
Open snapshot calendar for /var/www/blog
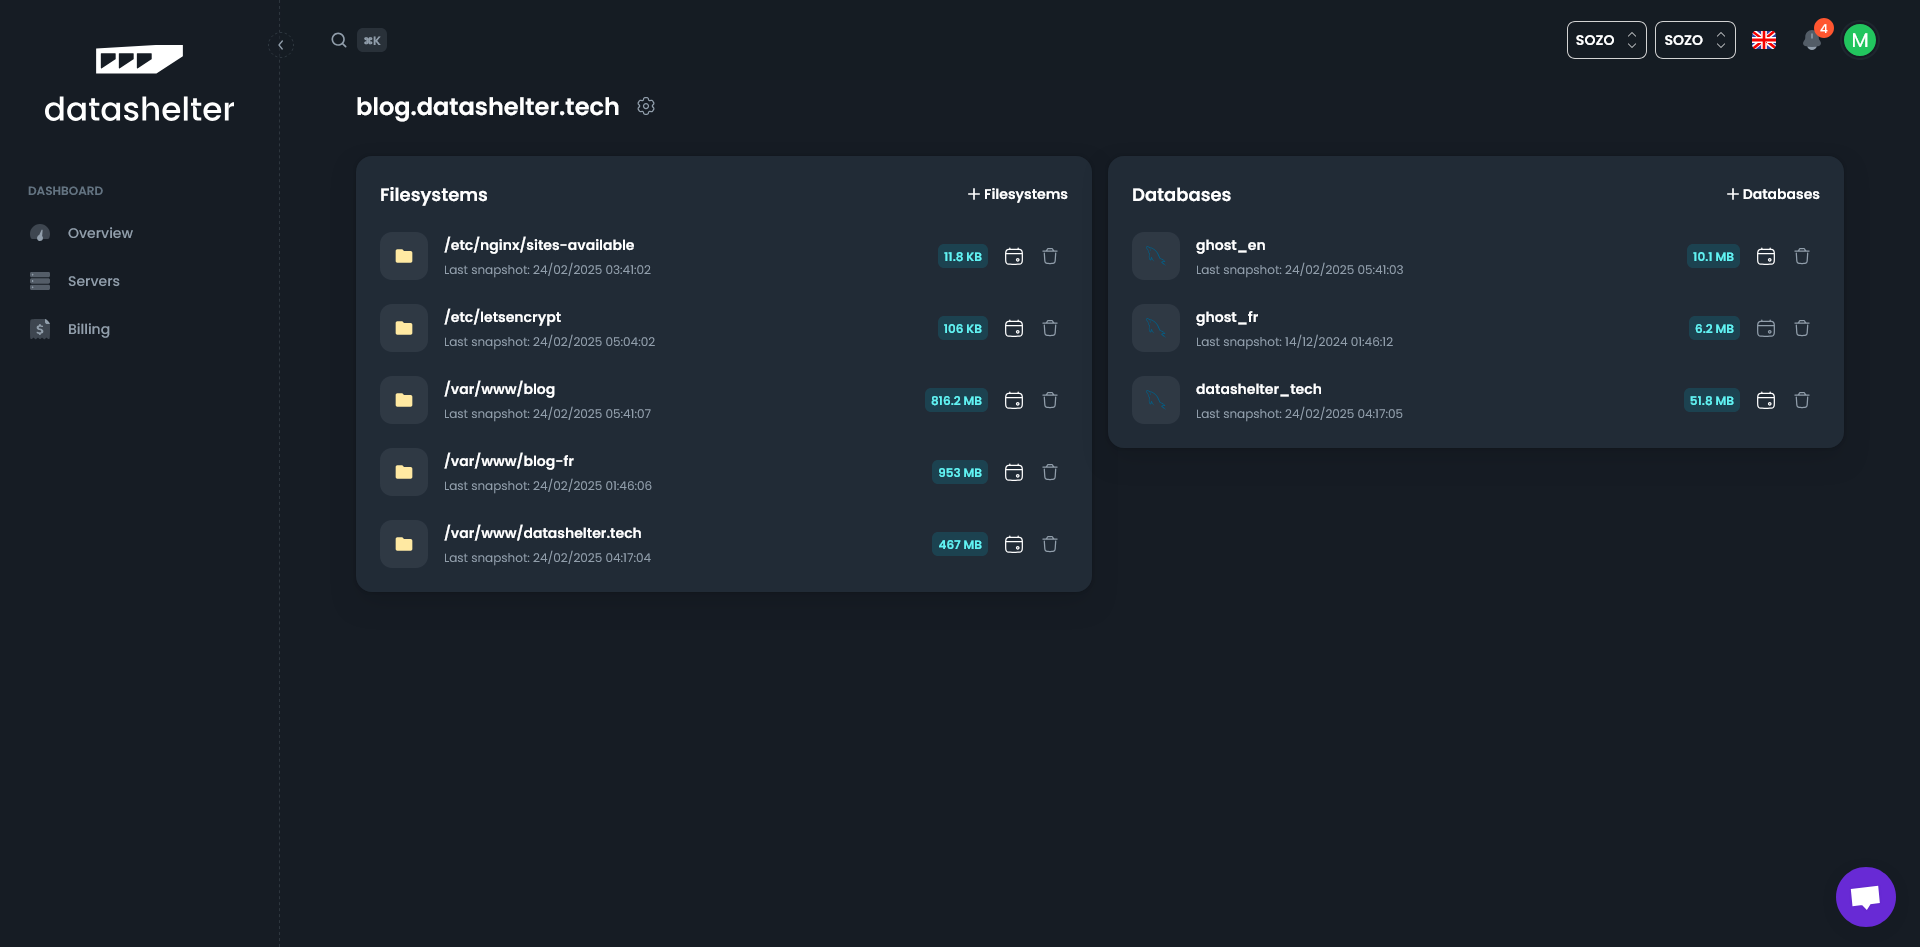pos(1014,400)
